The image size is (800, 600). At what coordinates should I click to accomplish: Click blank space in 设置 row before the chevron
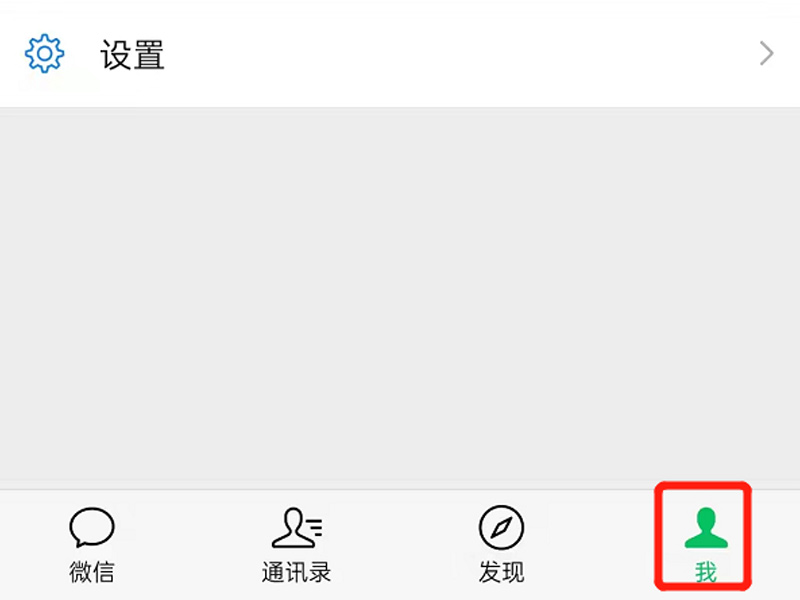[459, 54]
